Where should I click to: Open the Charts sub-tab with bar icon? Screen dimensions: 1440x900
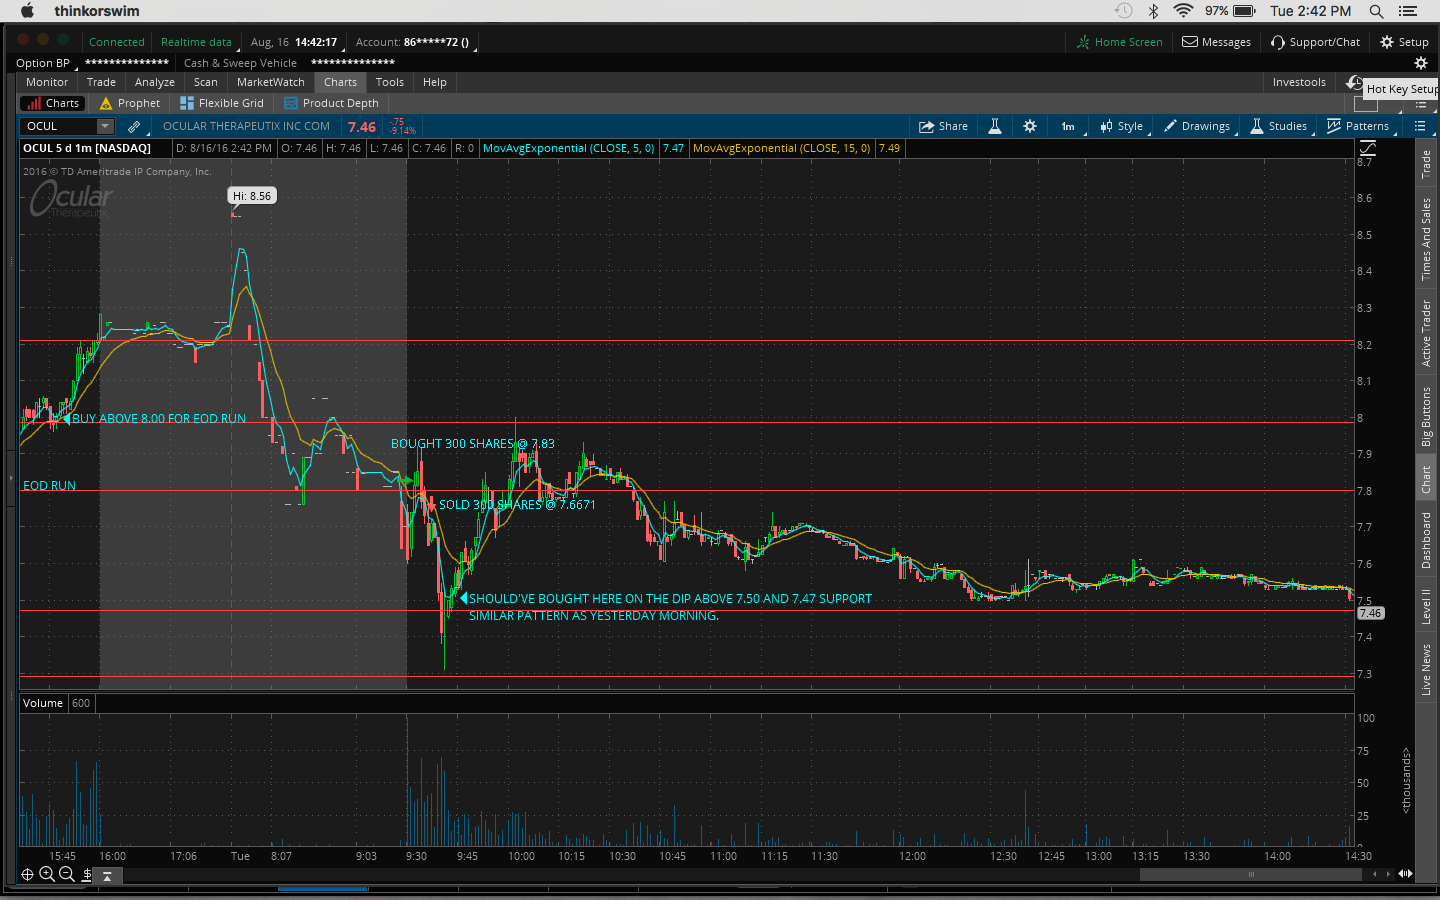click(53, 103)
